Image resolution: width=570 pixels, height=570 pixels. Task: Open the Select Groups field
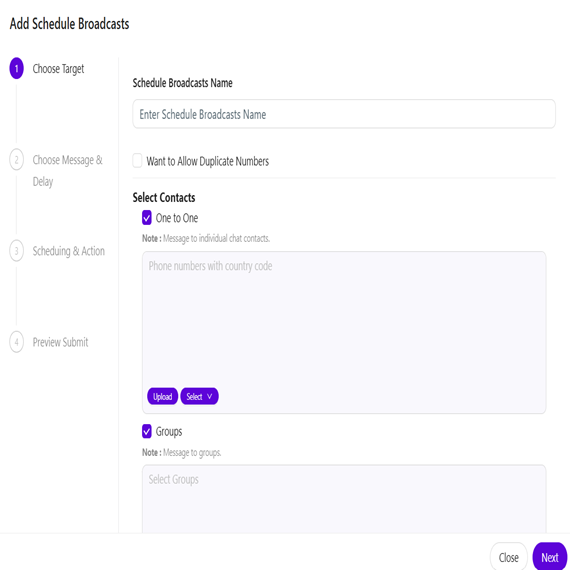tap(344, 499)
